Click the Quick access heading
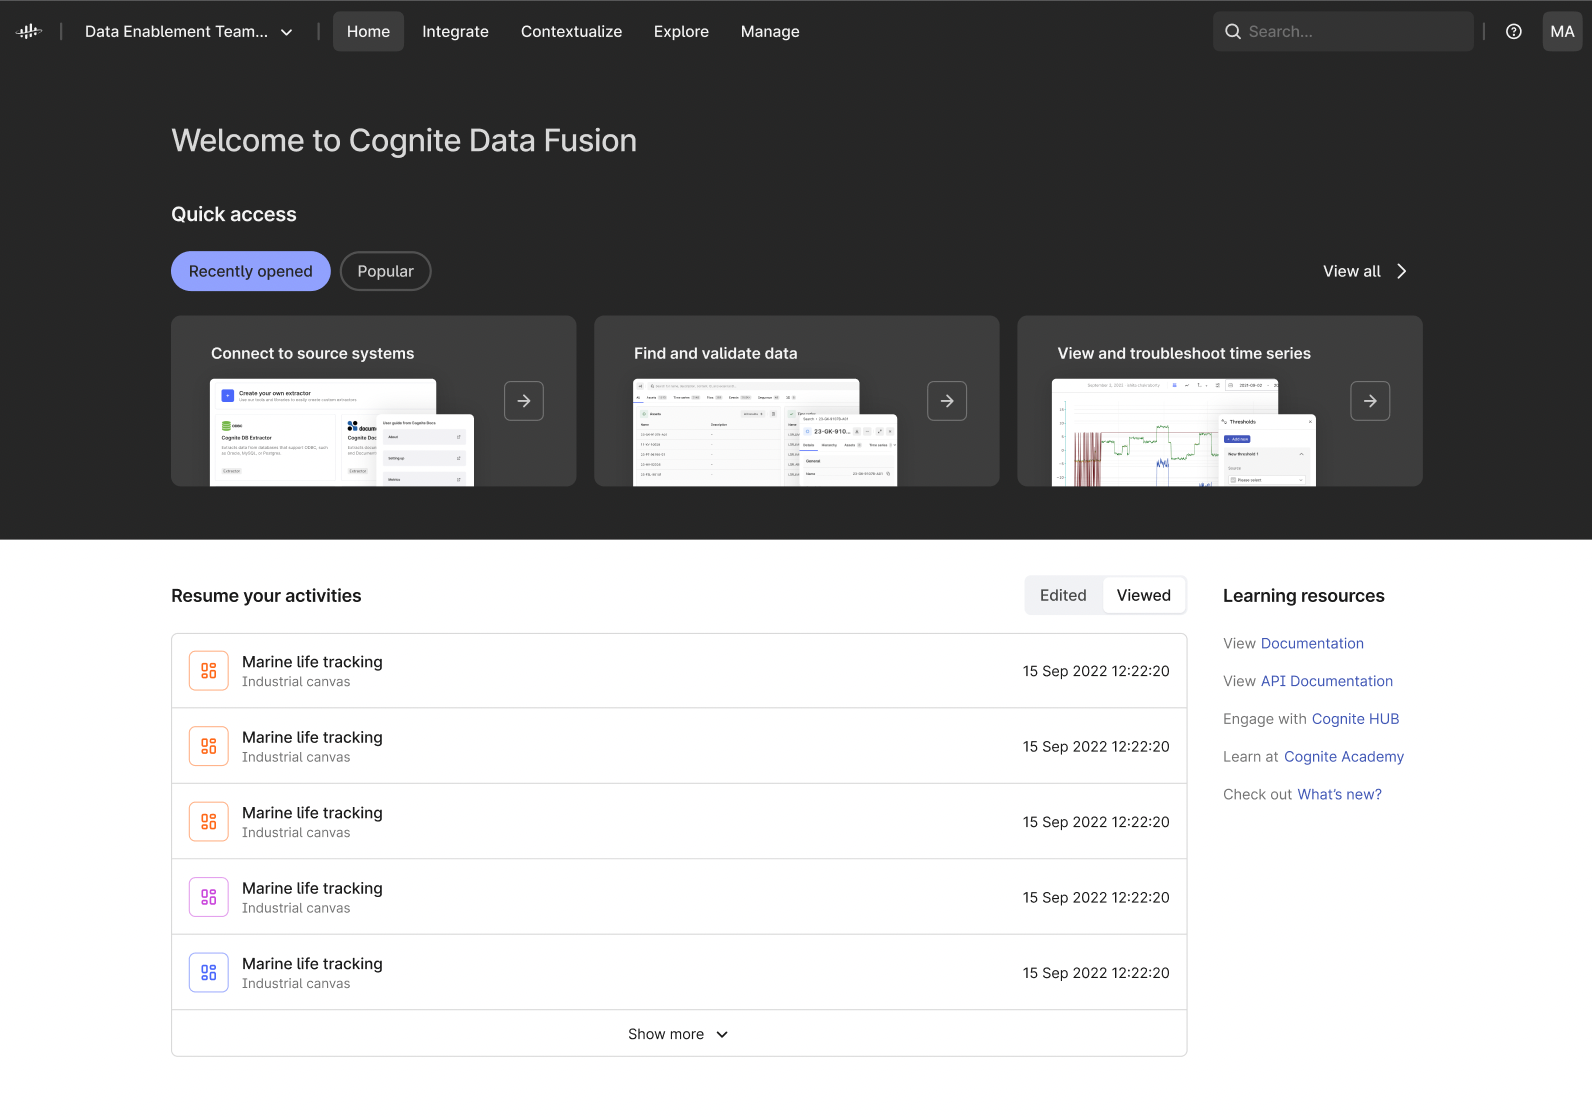This screenshot has height=1118, width=1592. [x=234, y=214]
